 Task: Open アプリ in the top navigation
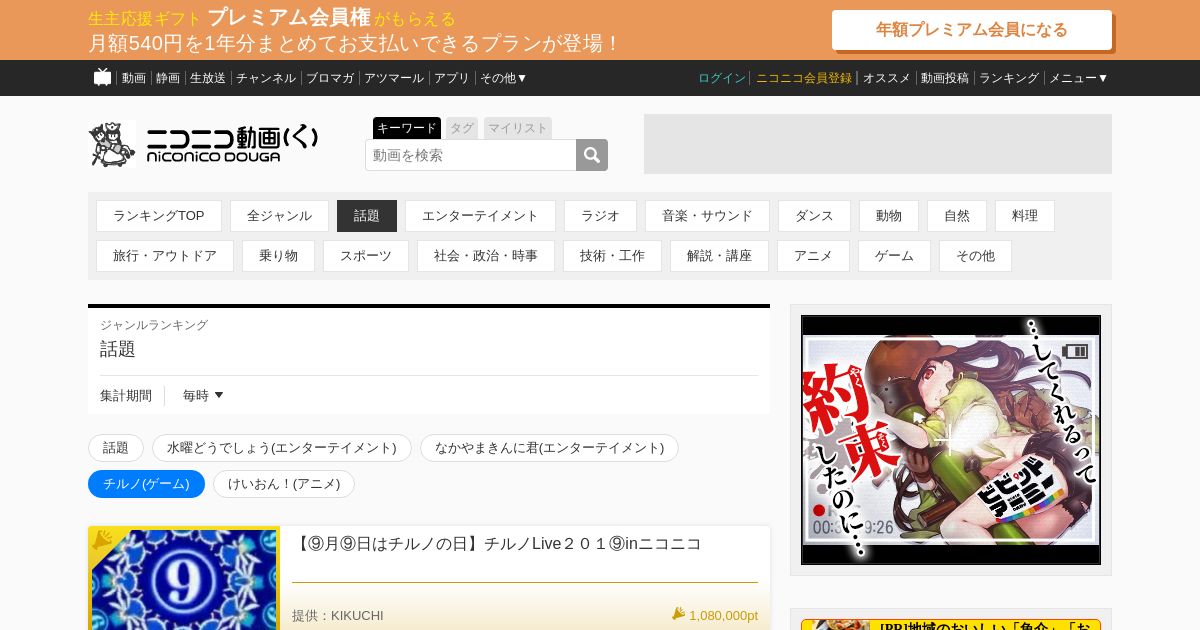(452, 78)
